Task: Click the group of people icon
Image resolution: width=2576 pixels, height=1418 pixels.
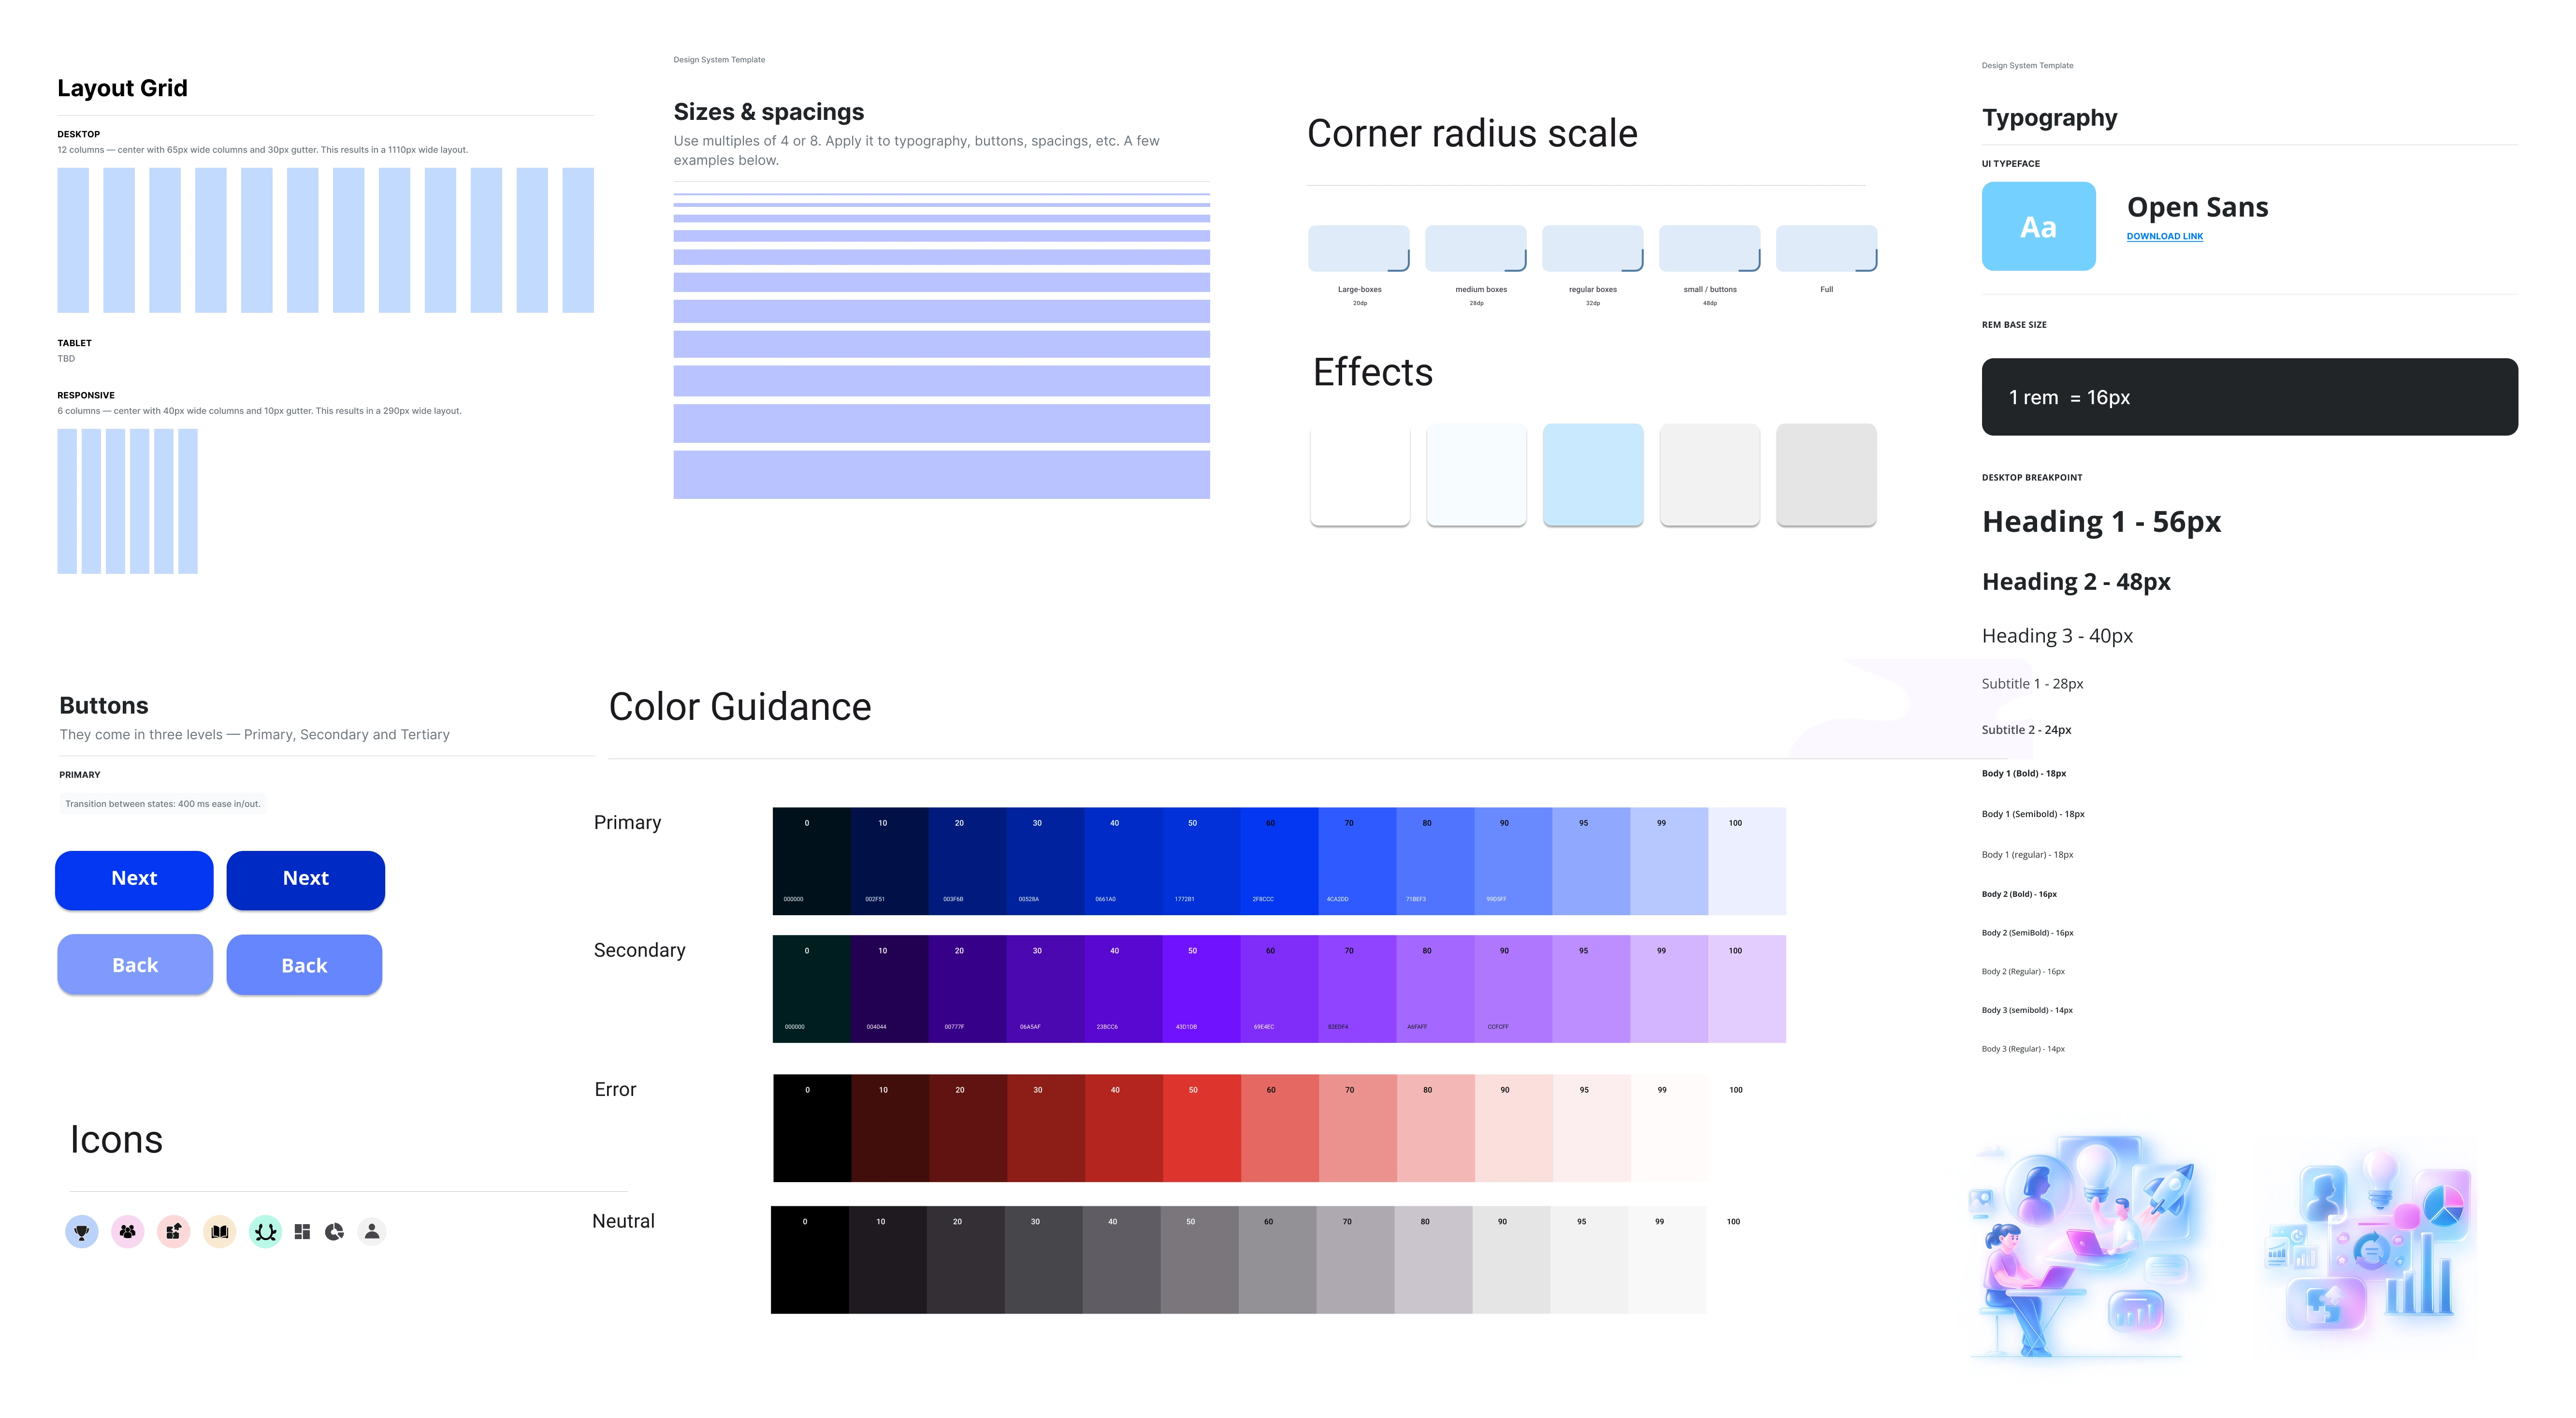Action: tap(128, 1232)
